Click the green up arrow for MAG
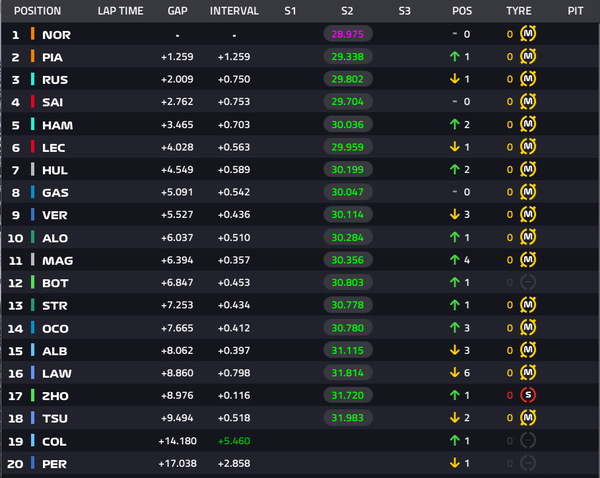The width and height of the screenshot is (600, 478). [455, 260]
